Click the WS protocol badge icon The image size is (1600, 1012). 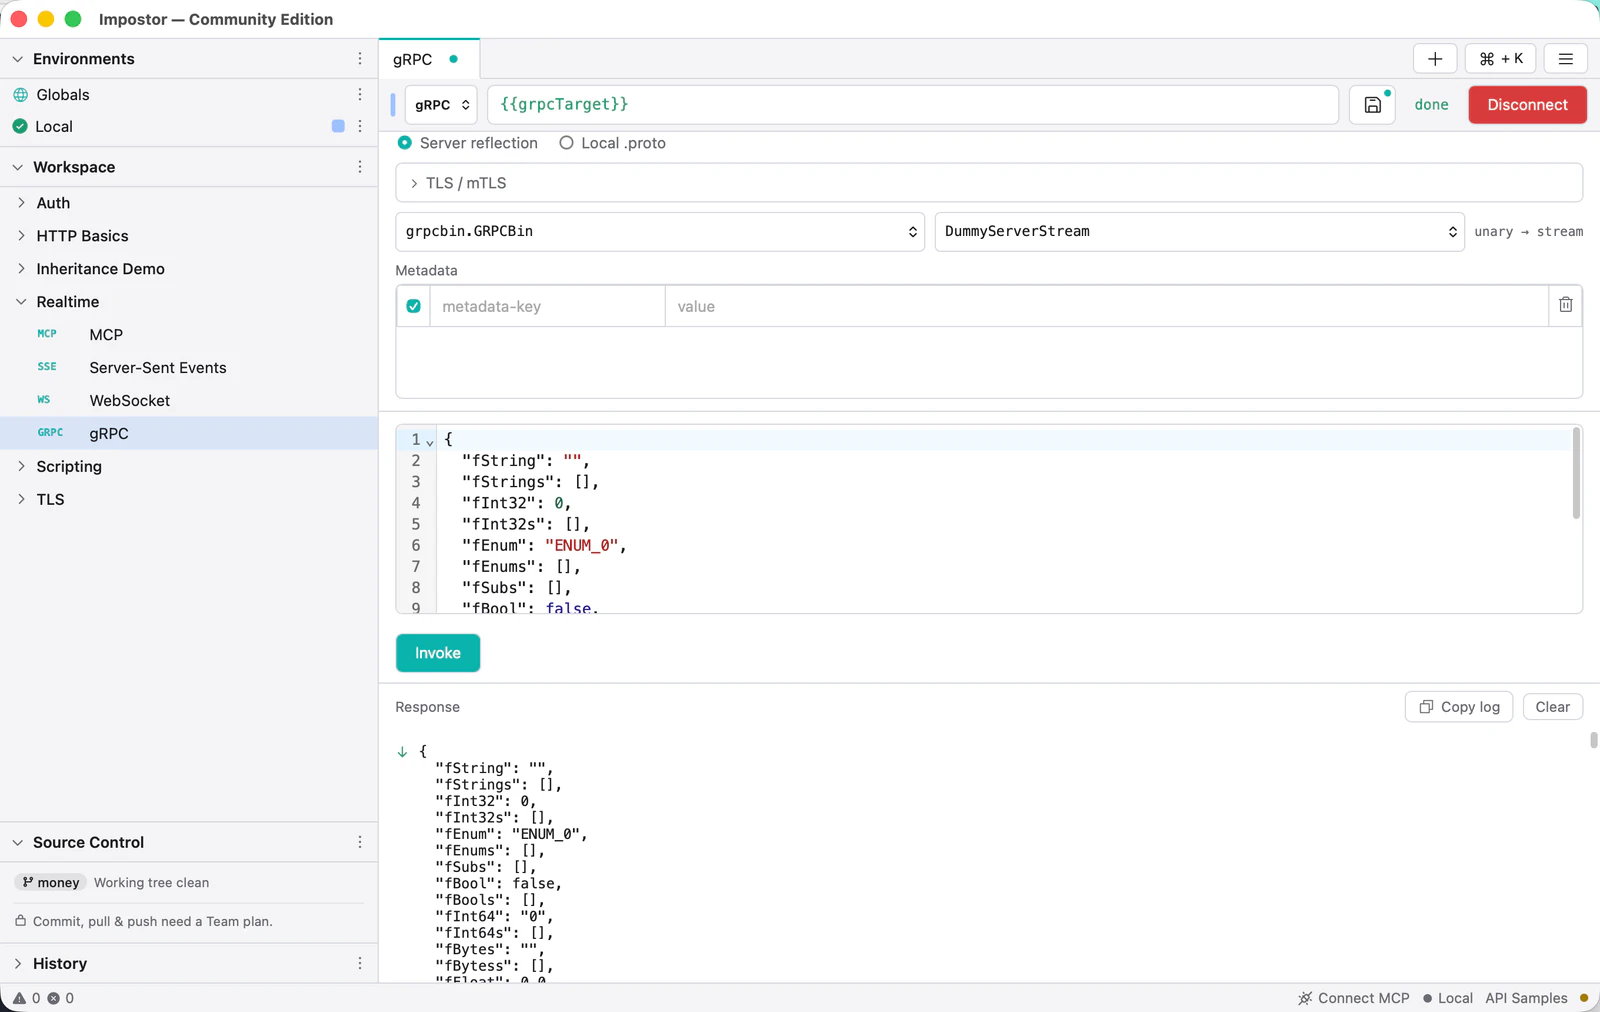tap(44, 400)
